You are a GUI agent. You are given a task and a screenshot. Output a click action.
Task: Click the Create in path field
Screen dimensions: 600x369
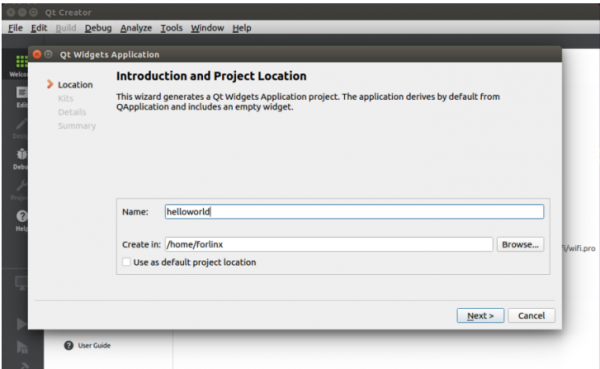(329, 245)
